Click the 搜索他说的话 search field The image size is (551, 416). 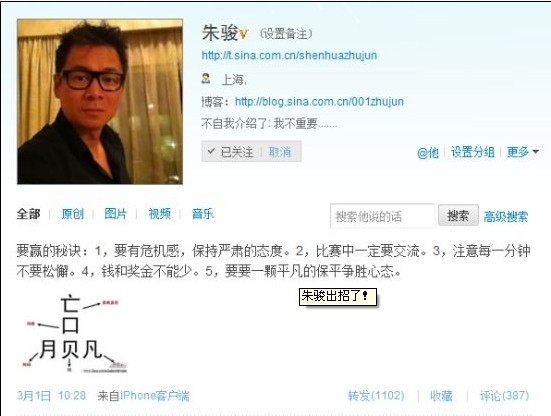click(x=382, y=216)
